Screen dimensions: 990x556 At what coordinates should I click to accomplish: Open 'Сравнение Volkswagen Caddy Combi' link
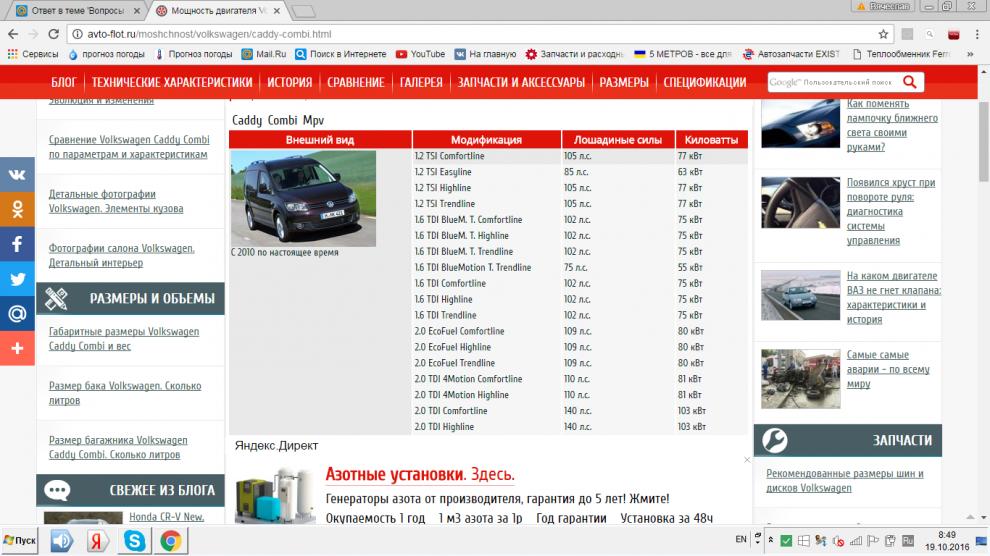pyautogui.click(x=129, y=147)
